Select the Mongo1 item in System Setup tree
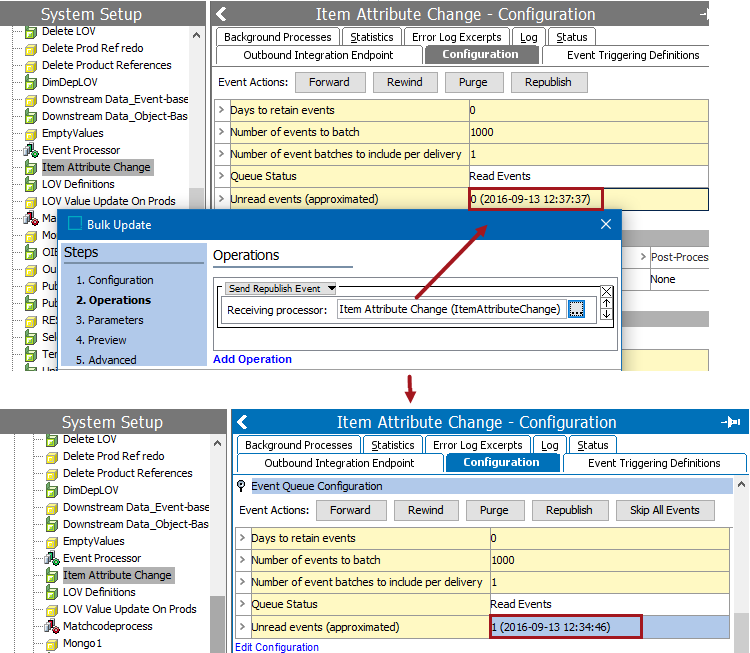The image size is (750, 653). point(82,645)
